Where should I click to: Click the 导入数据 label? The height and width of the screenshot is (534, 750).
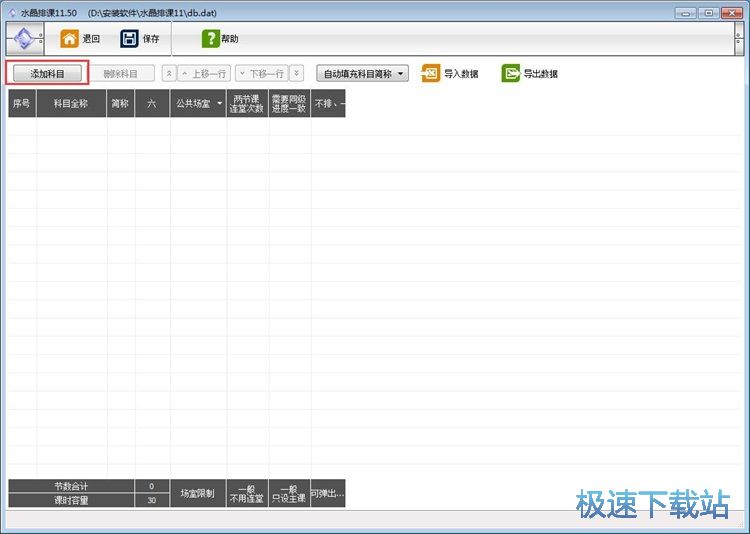[462, 74]
